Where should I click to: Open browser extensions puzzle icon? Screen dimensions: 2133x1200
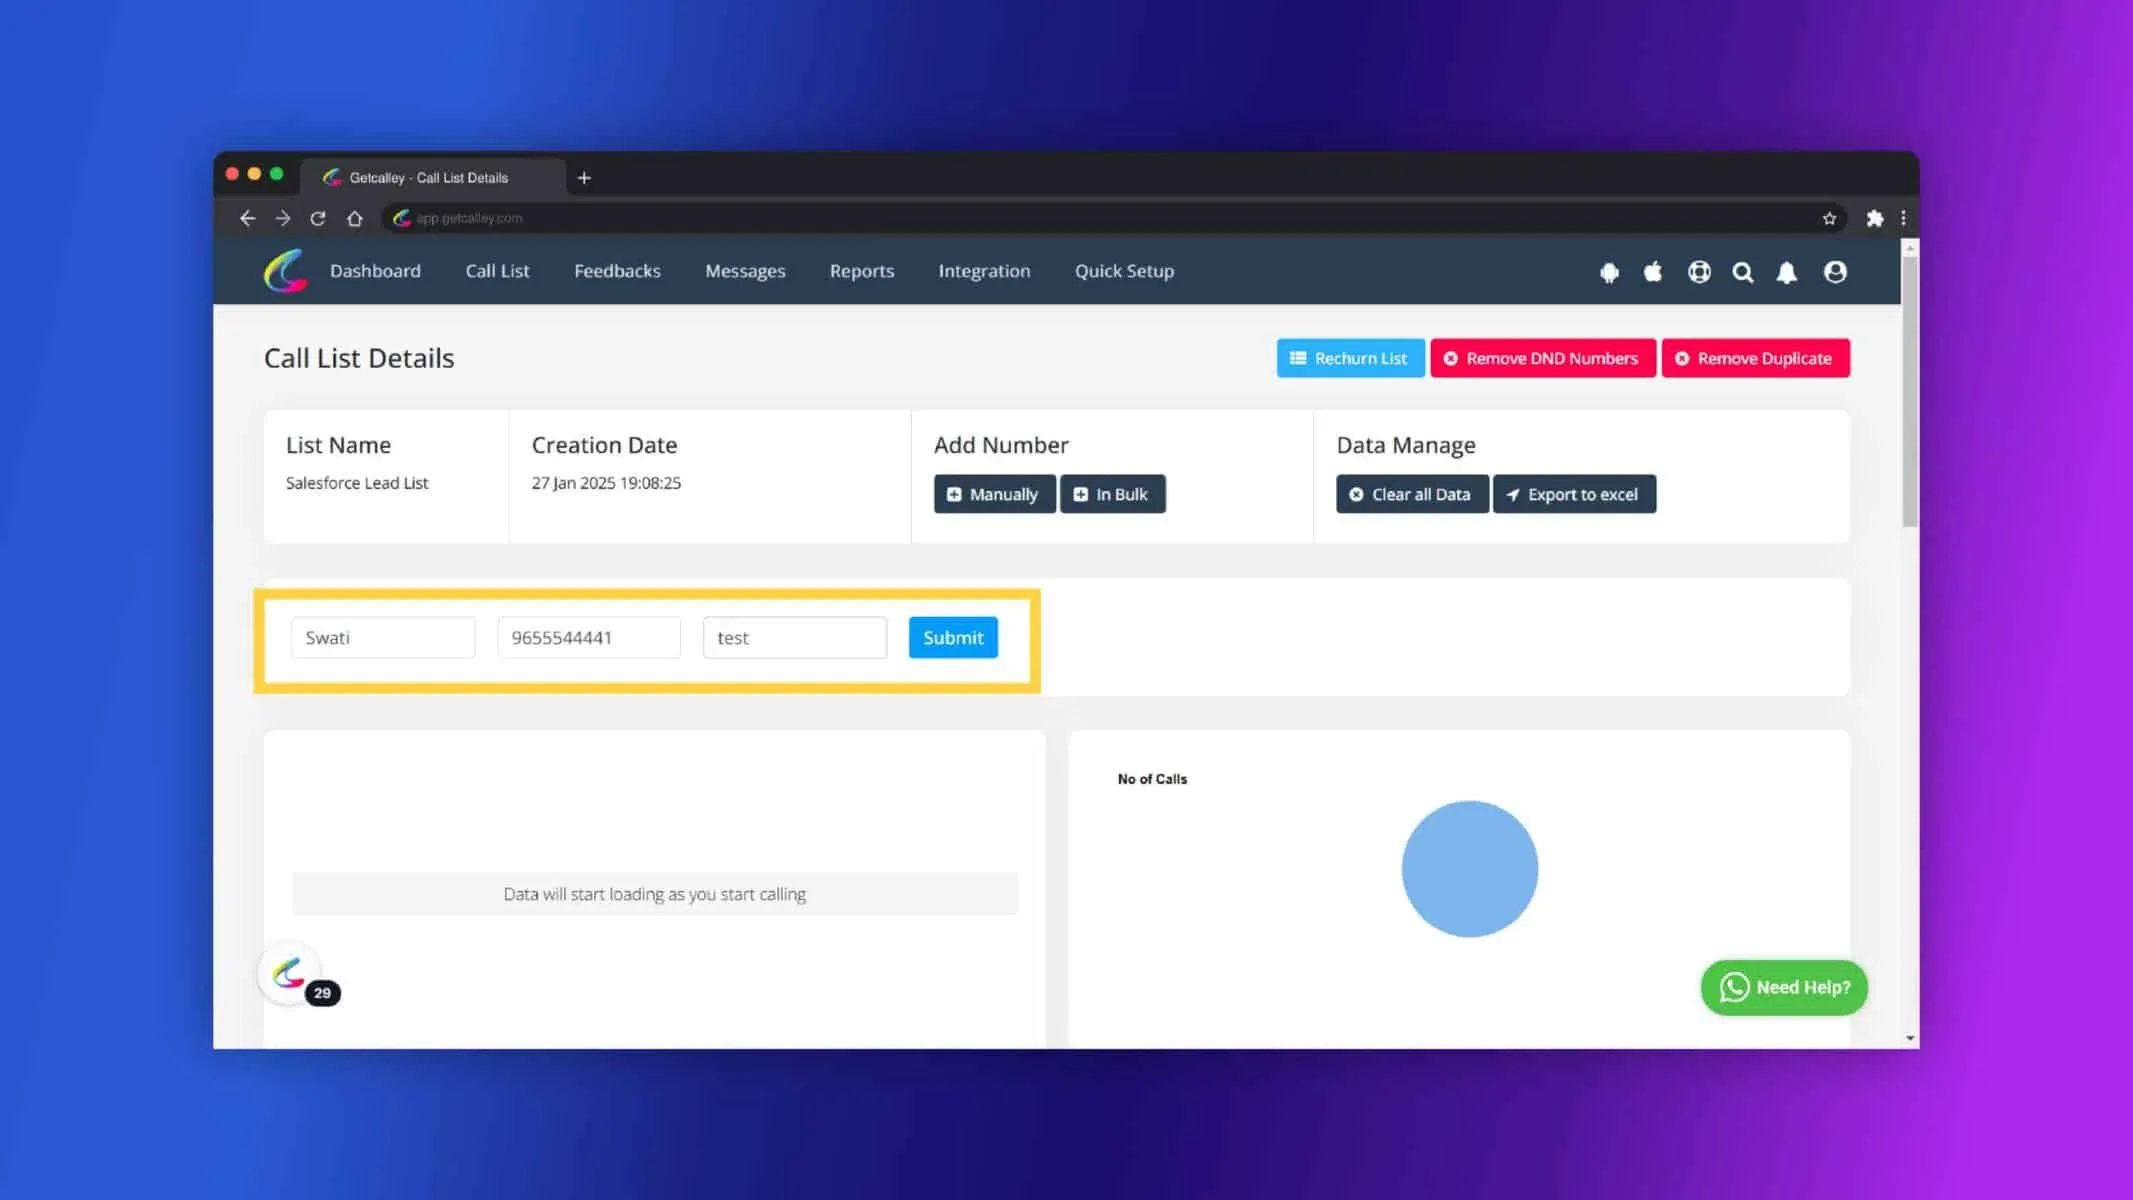pos(1875,218)
